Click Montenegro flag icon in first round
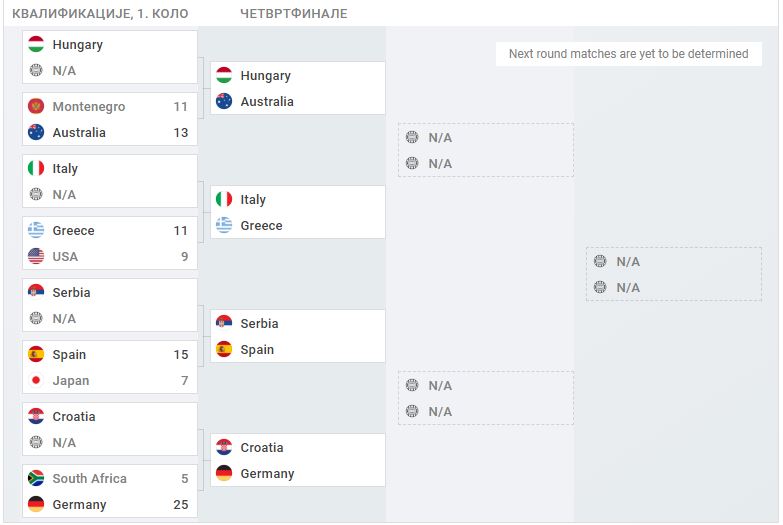The width and height of the screenshot is (783, 525). point(36,106)
